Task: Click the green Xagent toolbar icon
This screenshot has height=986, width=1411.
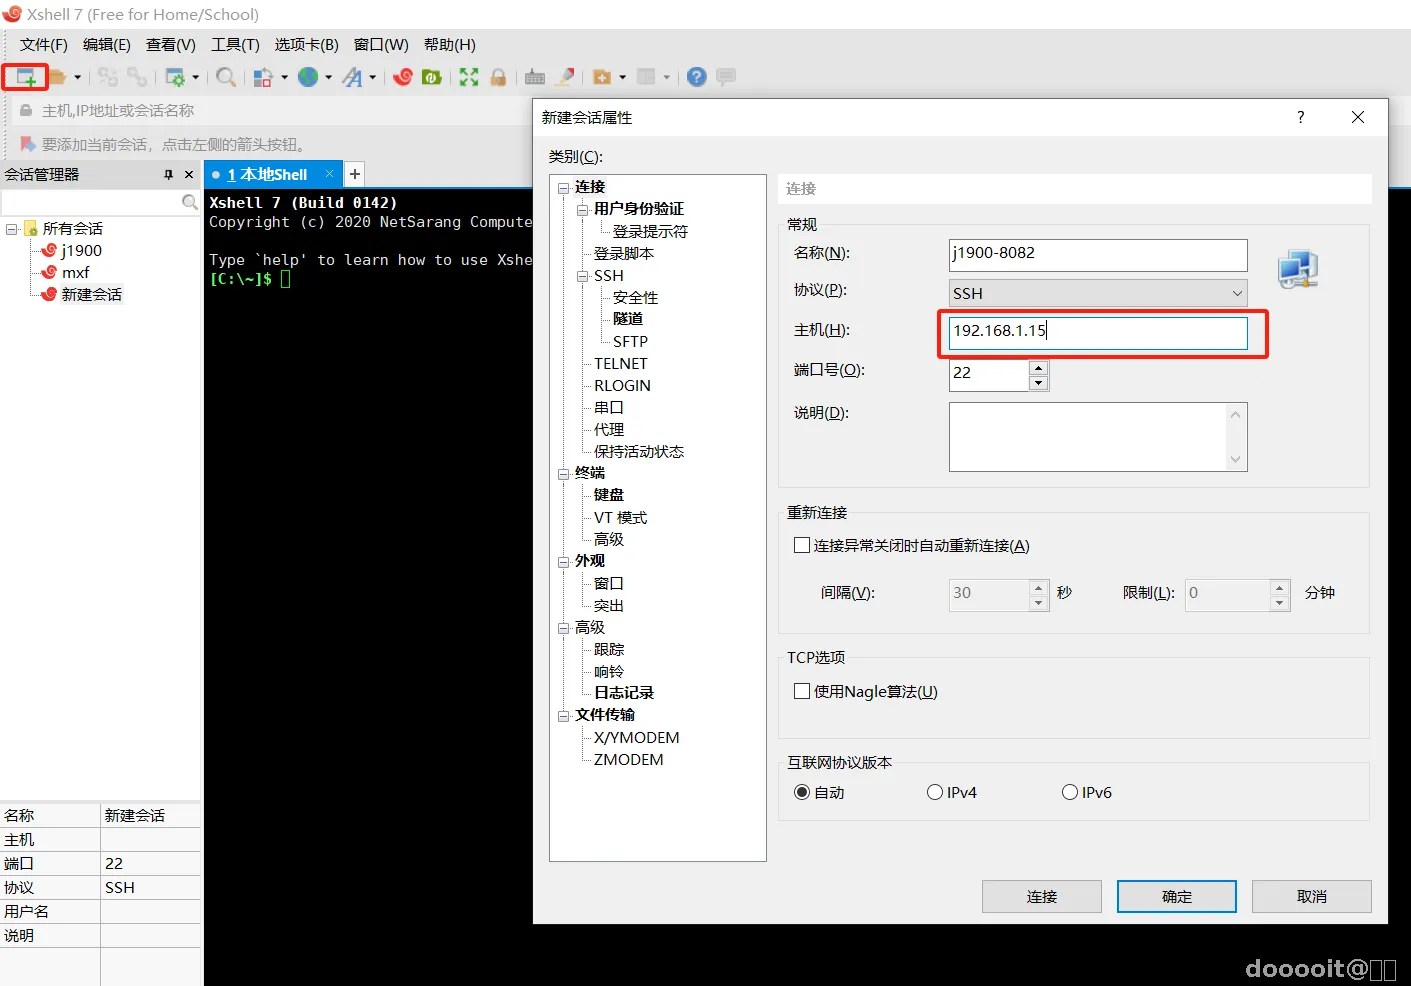Action: [x=432, y=77]
